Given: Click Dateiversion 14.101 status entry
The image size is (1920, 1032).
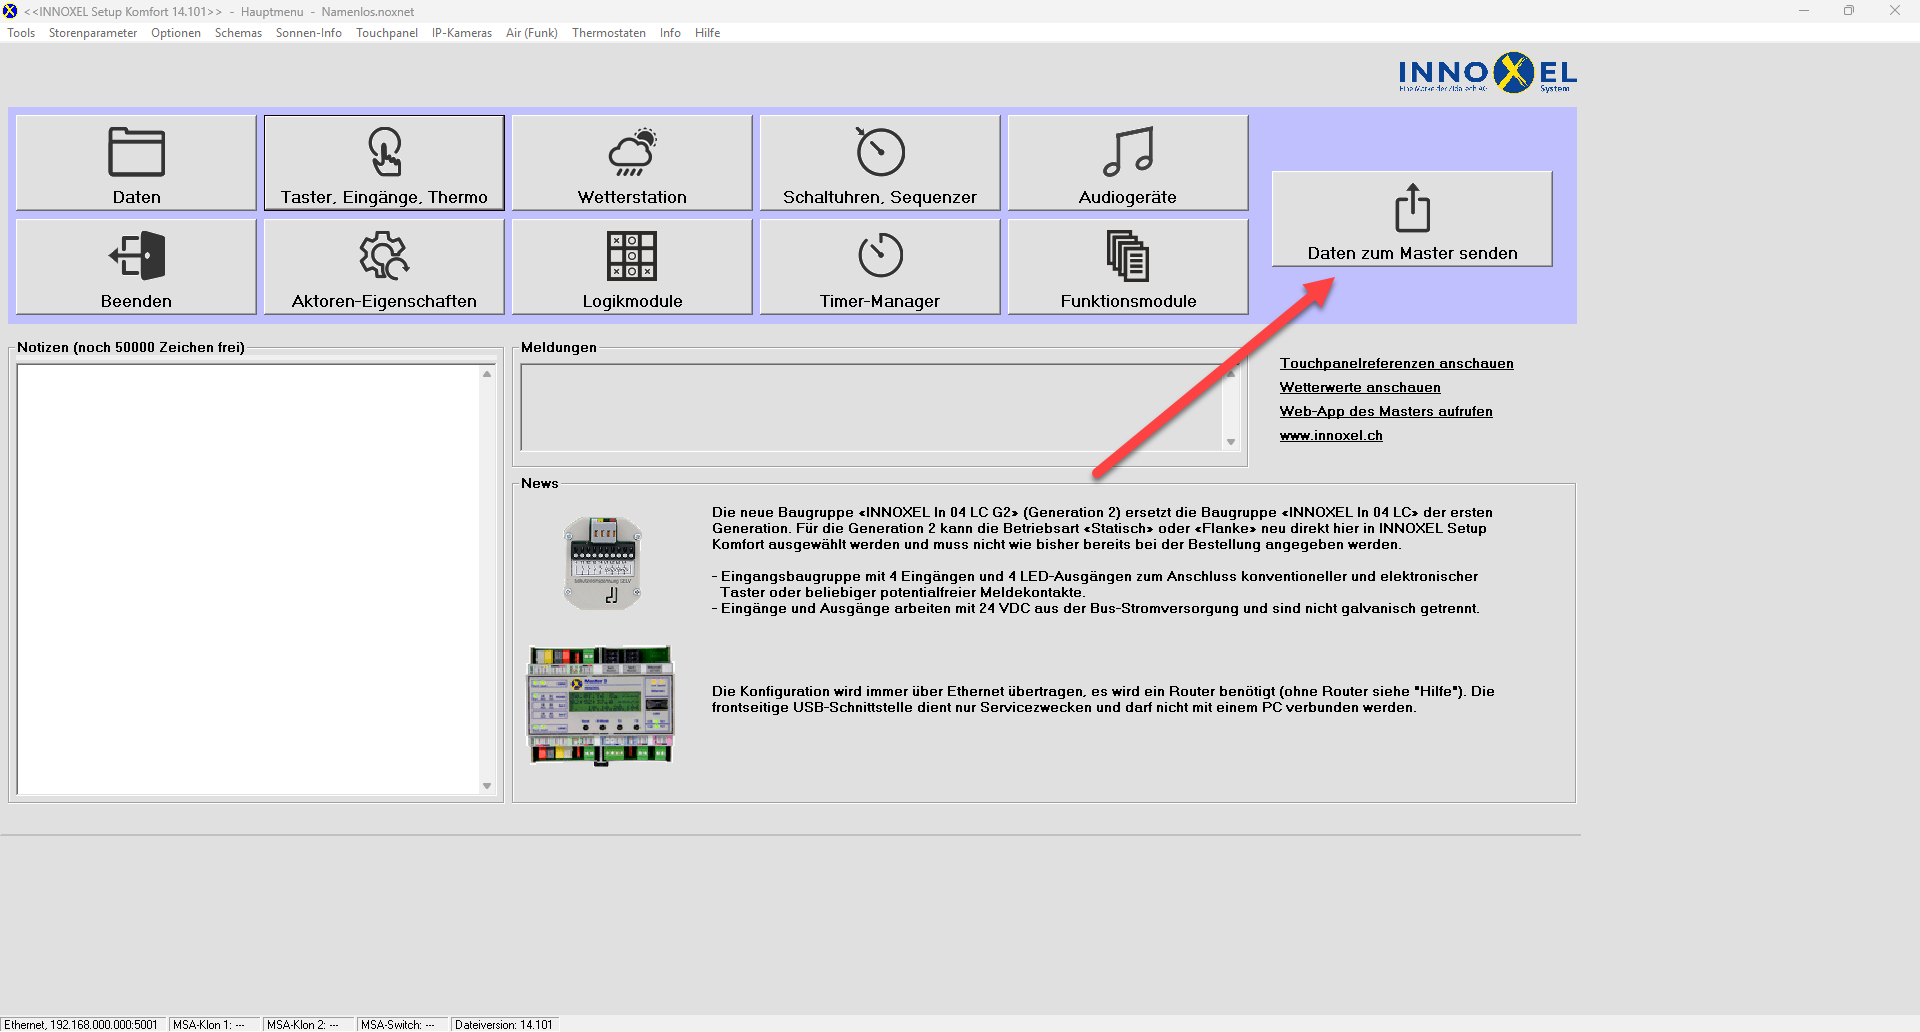Looking at the screenshot, I should (503, 1025).
